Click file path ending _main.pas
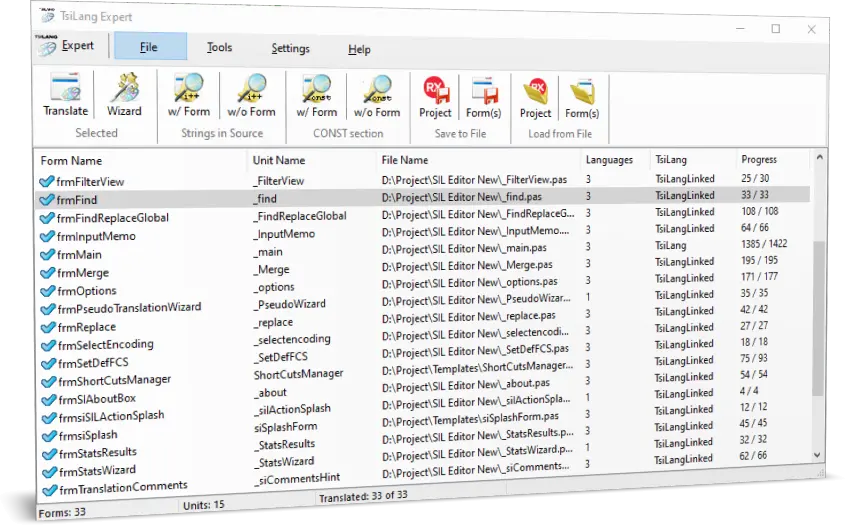The height and width of the screenshot is (525, 845). 464,248
